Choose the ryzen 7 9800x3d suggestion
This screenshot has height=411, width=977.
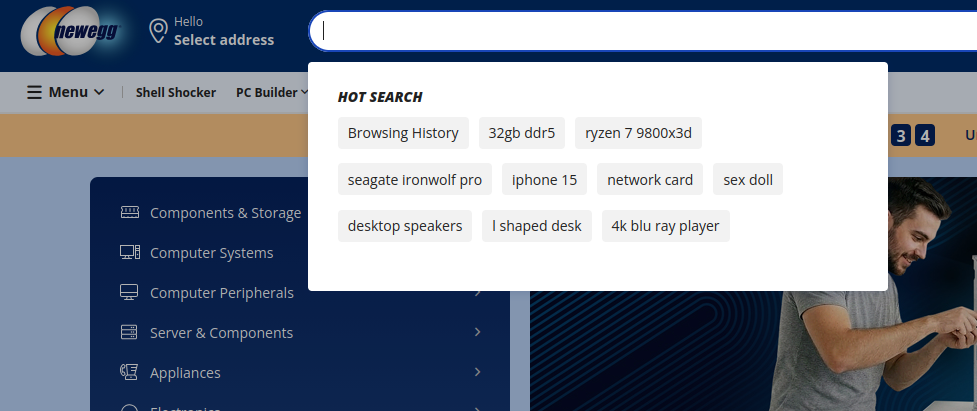(x=638, y=133)
